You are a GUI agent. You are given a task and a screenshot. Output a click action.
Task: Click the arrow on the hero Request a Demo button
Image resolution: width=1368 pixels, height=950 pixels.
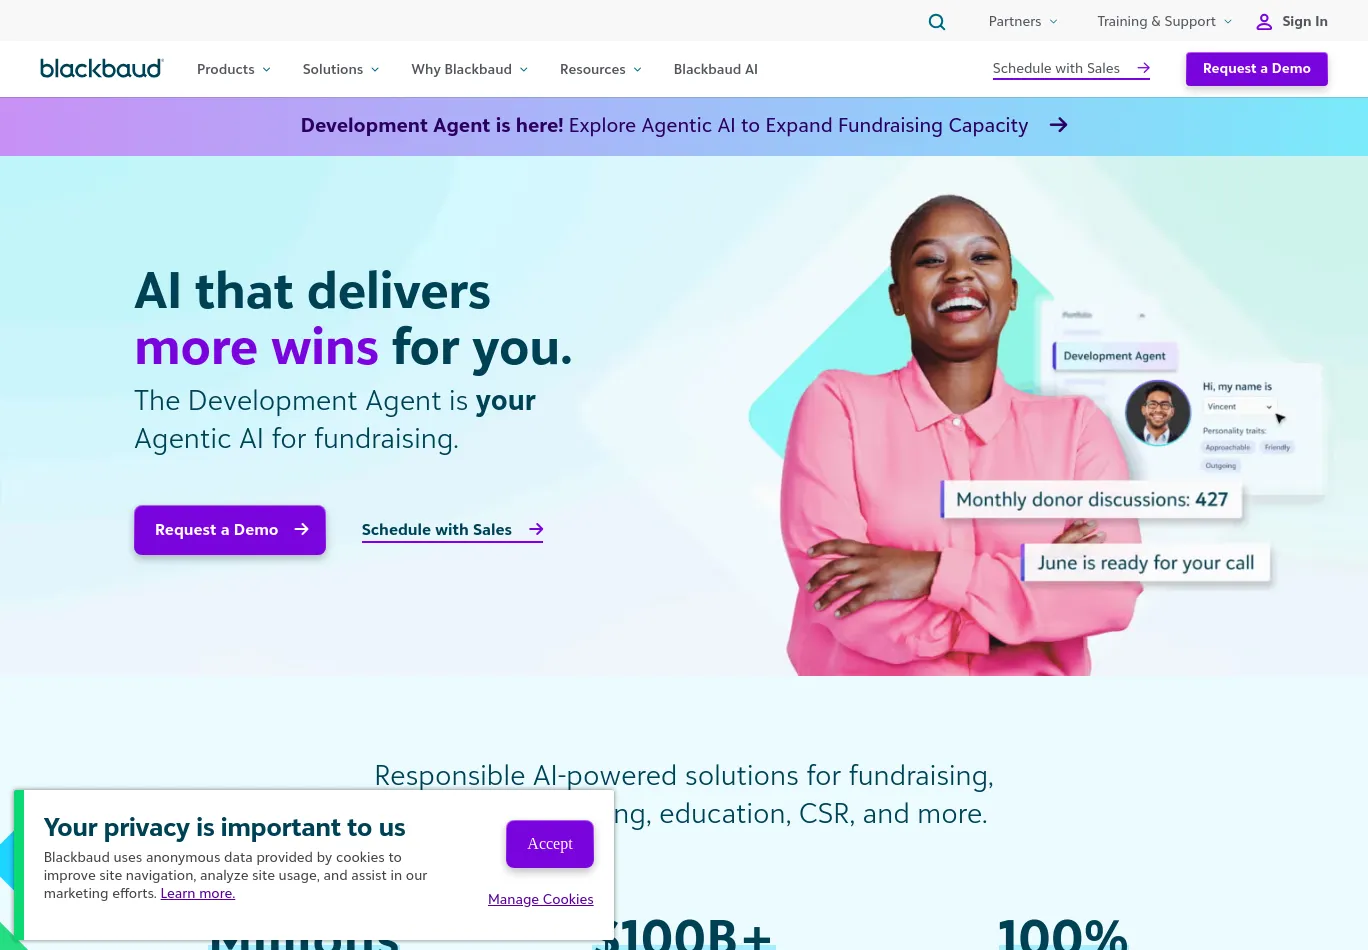point(301,529)
